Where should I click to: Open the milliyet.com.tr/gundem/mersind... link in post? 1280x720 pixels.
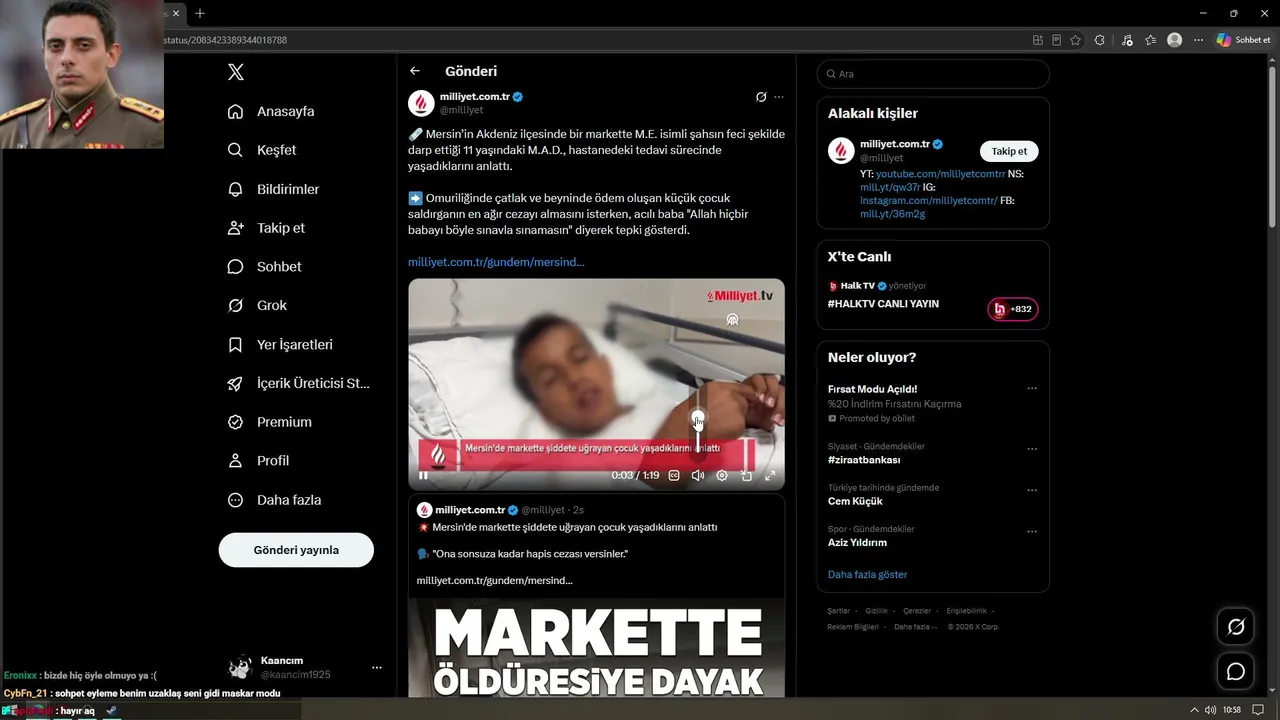(x=496, y=262)
